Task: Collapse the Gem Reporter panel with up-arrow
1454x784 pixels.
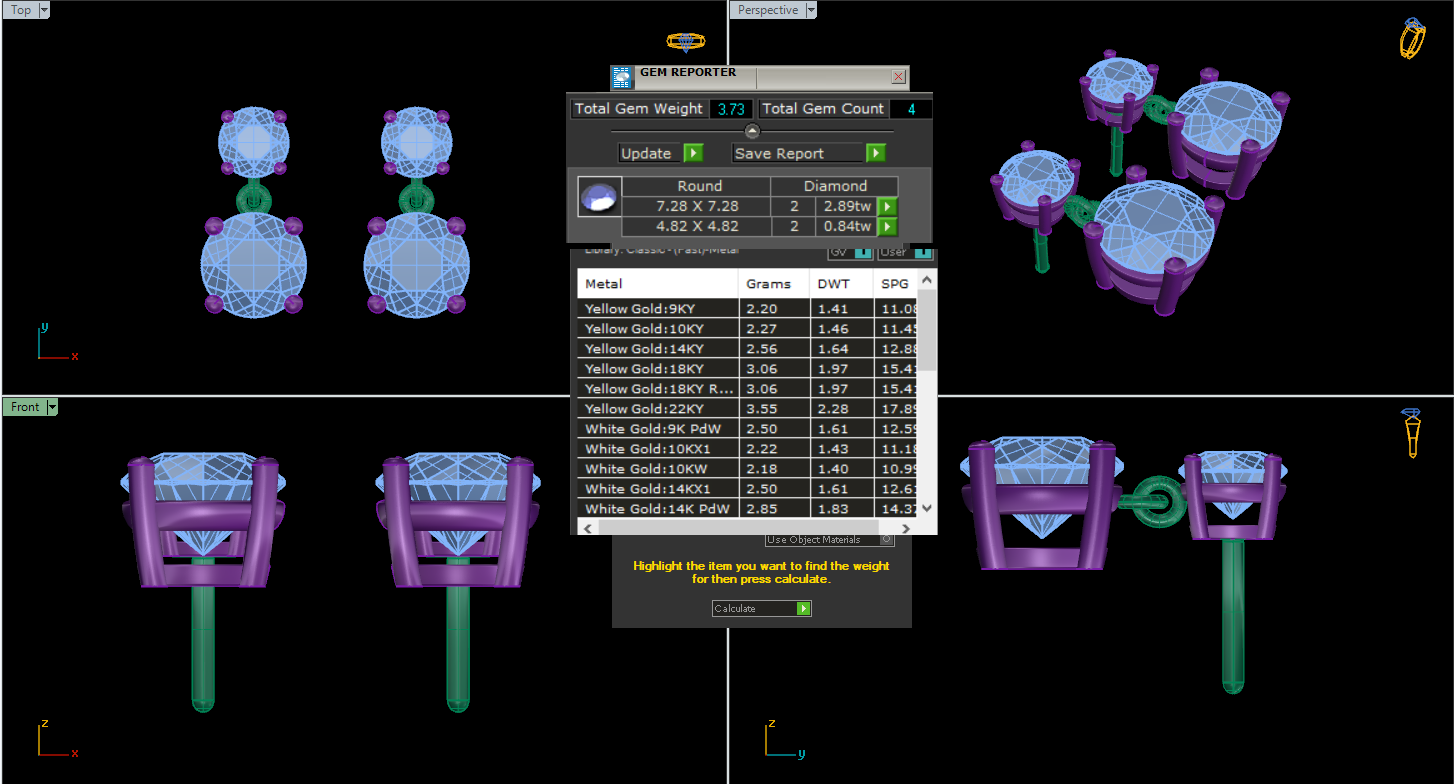Action: (752, 131)
